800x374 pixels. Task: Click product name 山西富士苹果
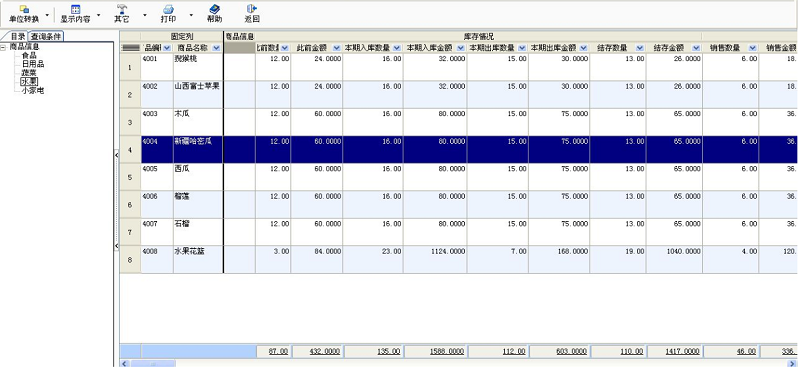point(197,87)
